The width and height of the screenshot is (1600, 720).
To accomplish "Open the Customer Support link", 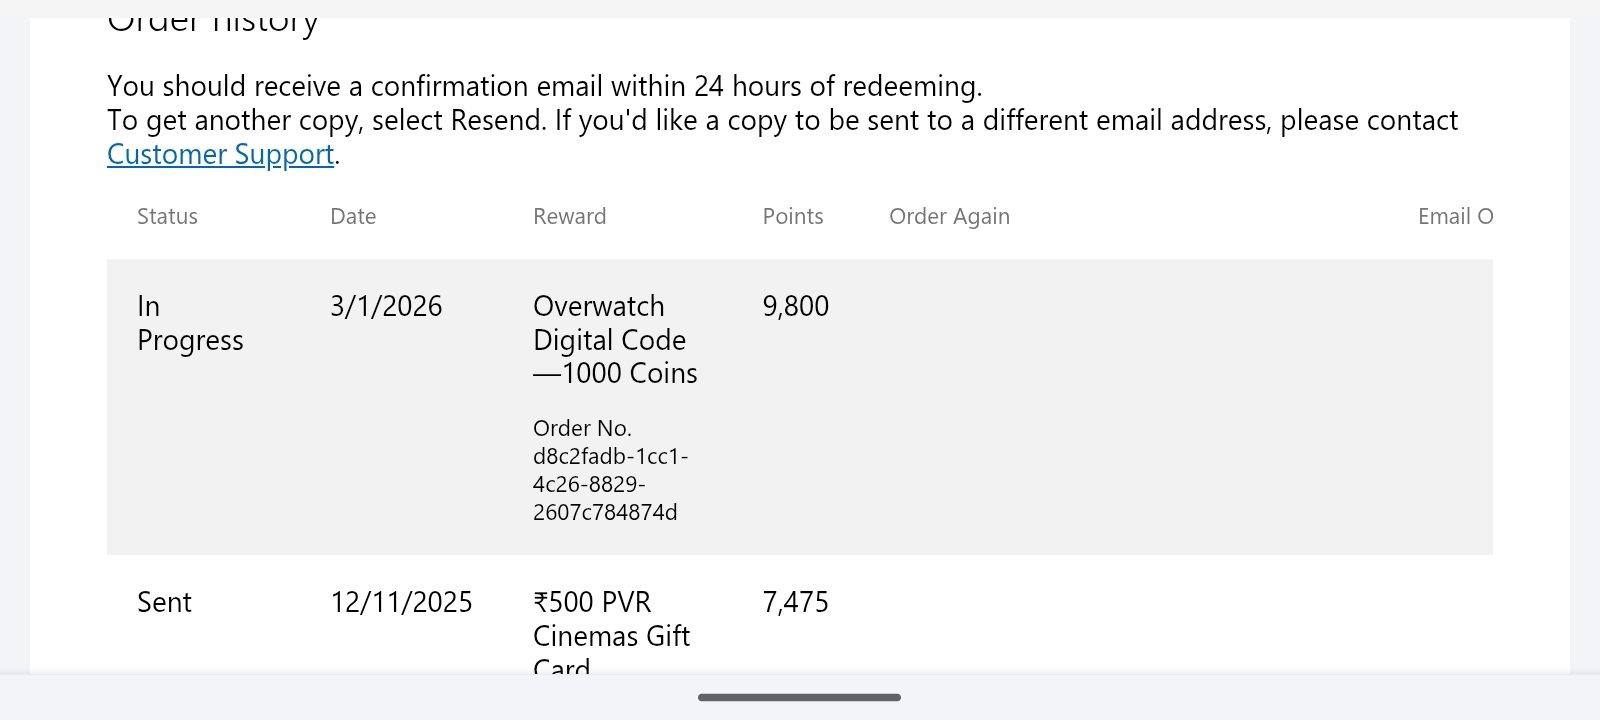I will pos(220,154).
